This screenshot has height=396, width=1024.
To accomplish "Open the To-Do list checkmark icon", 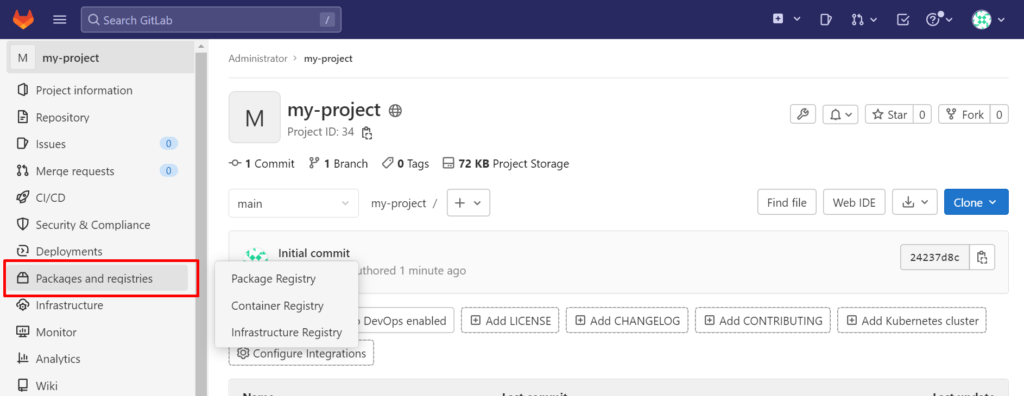I will (903, 20).
